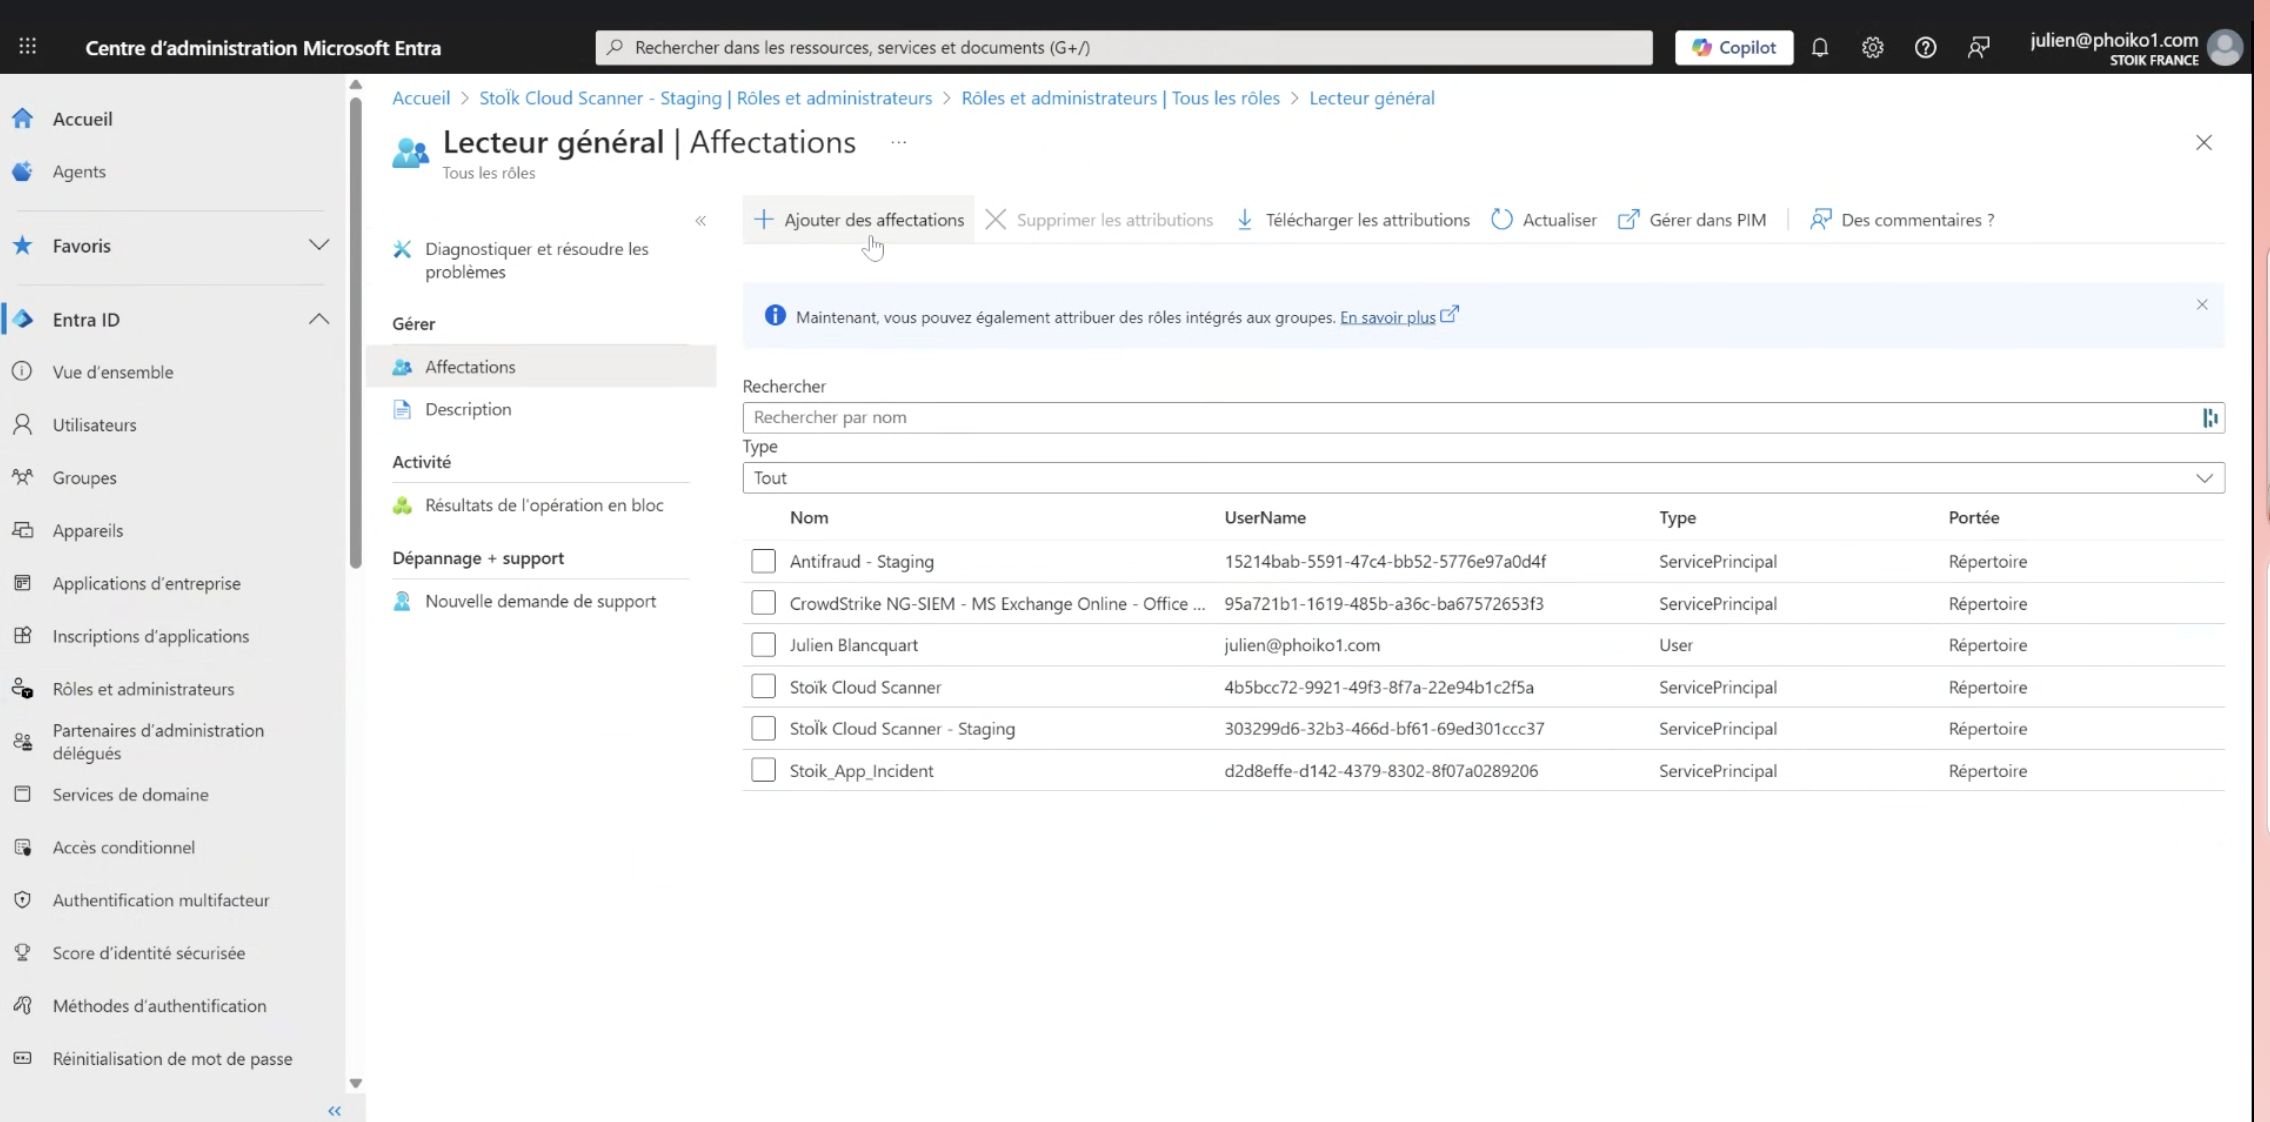The height and width of the screenshot is (1122, 2270).
Task: Collapse the Entra ID section
Action: (x=318, y=319)
